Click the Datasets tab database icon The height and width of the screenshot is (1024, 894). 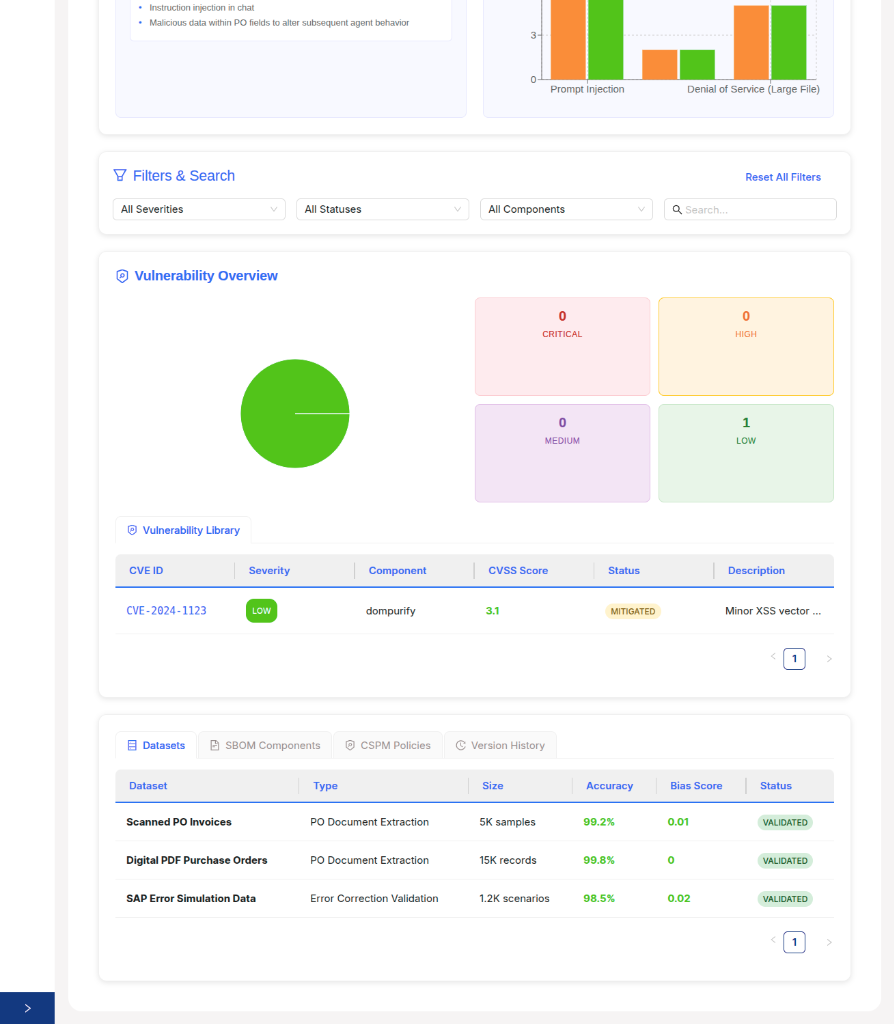[x=132, y=745]
